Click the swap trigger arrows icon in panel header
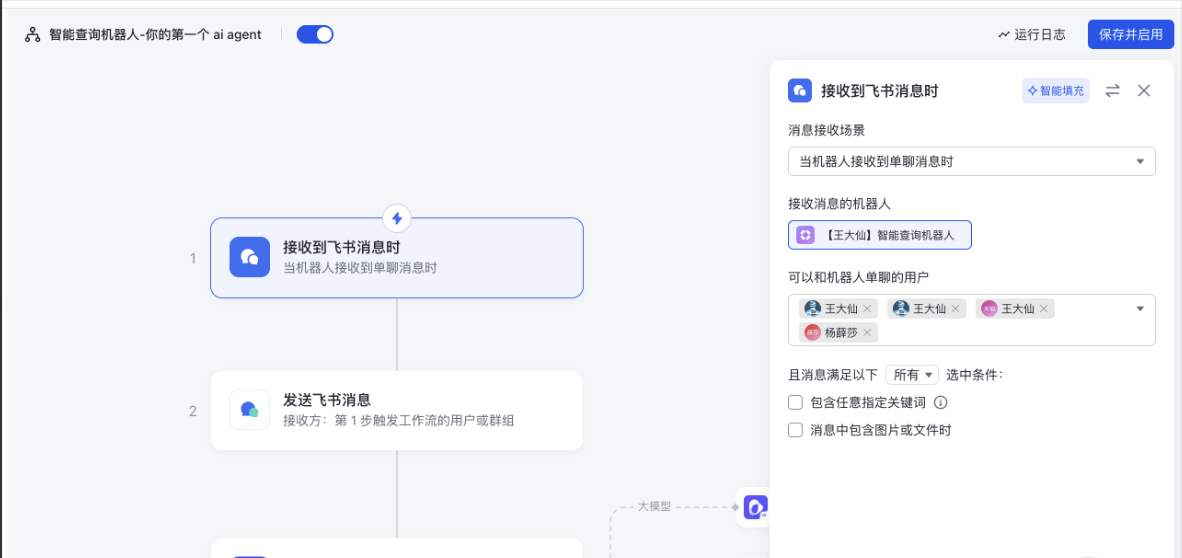The height and width of the screenshot is (558, 1182). [1112, 91]
